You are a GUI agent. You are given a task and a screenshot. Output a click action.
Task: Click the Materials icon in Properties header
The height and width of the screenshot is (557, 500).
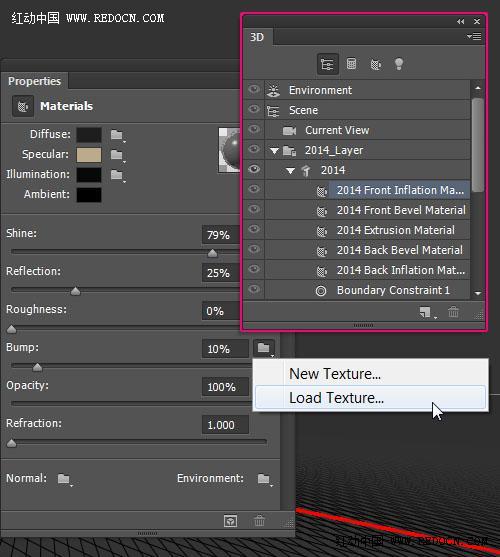[x=23, y=106]
